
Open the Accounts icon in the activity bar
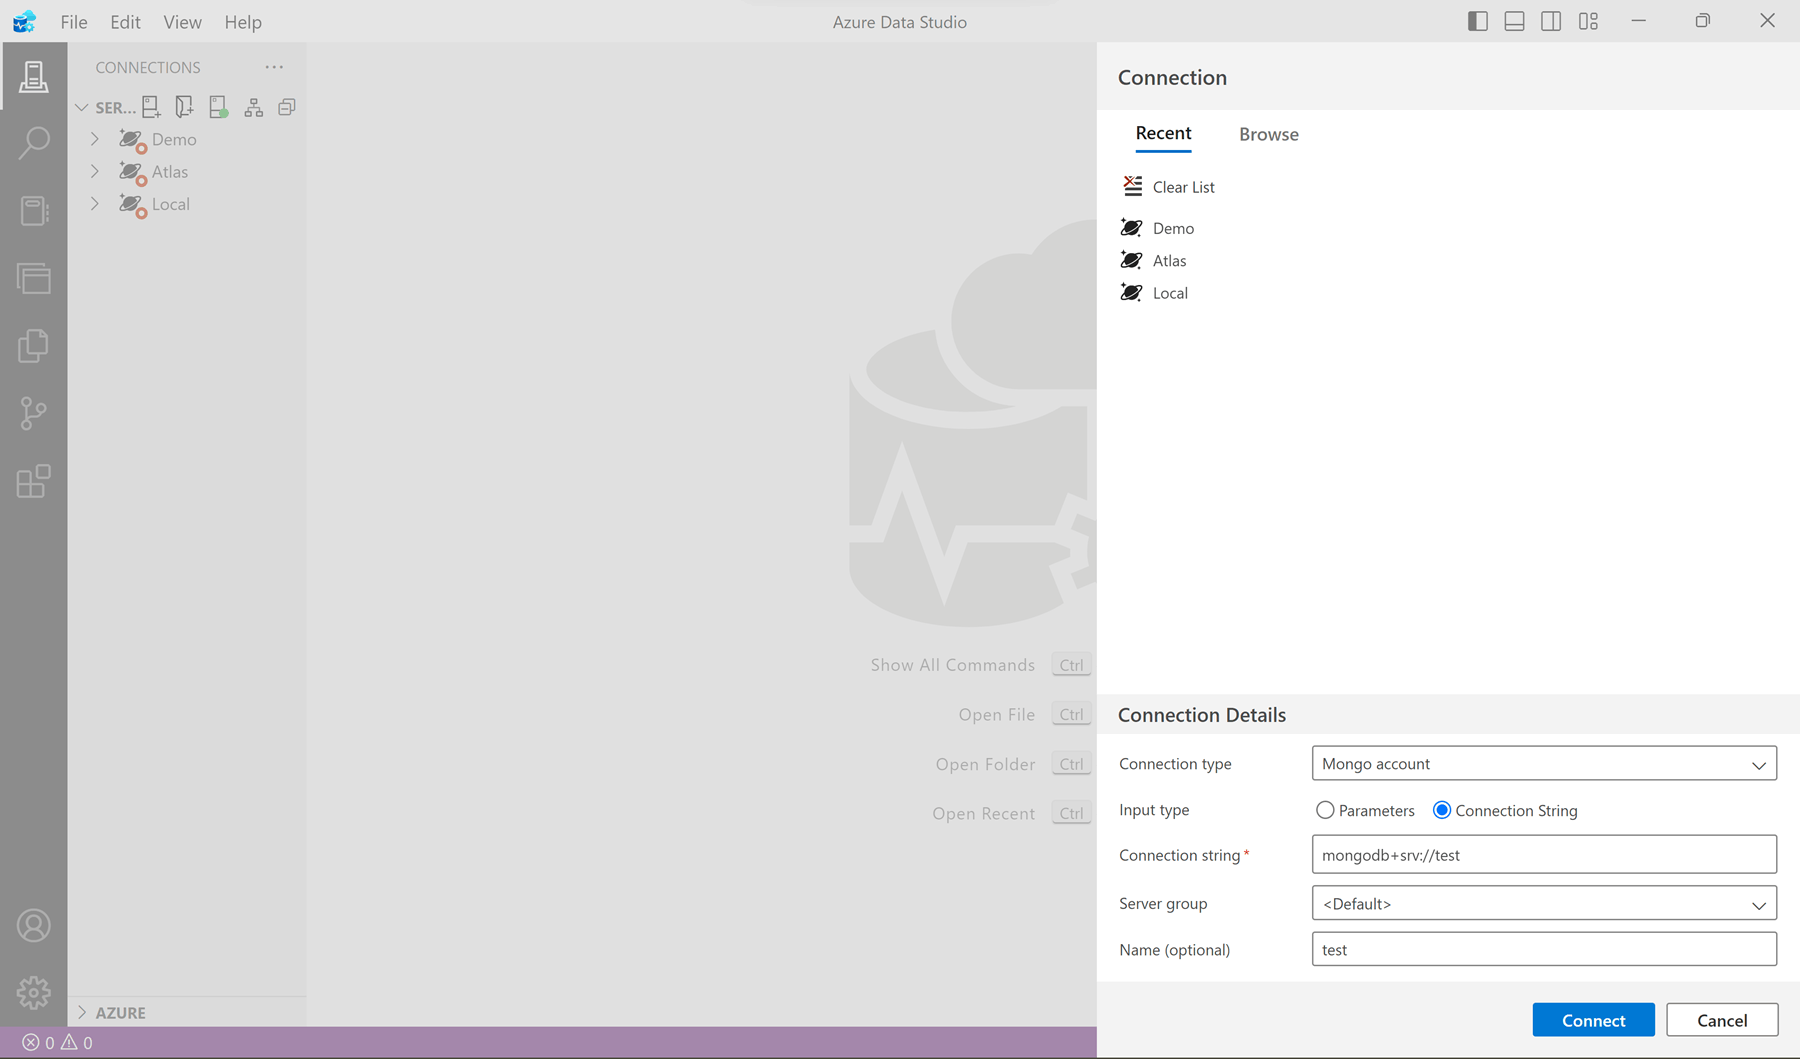click(x=34, y=925)
